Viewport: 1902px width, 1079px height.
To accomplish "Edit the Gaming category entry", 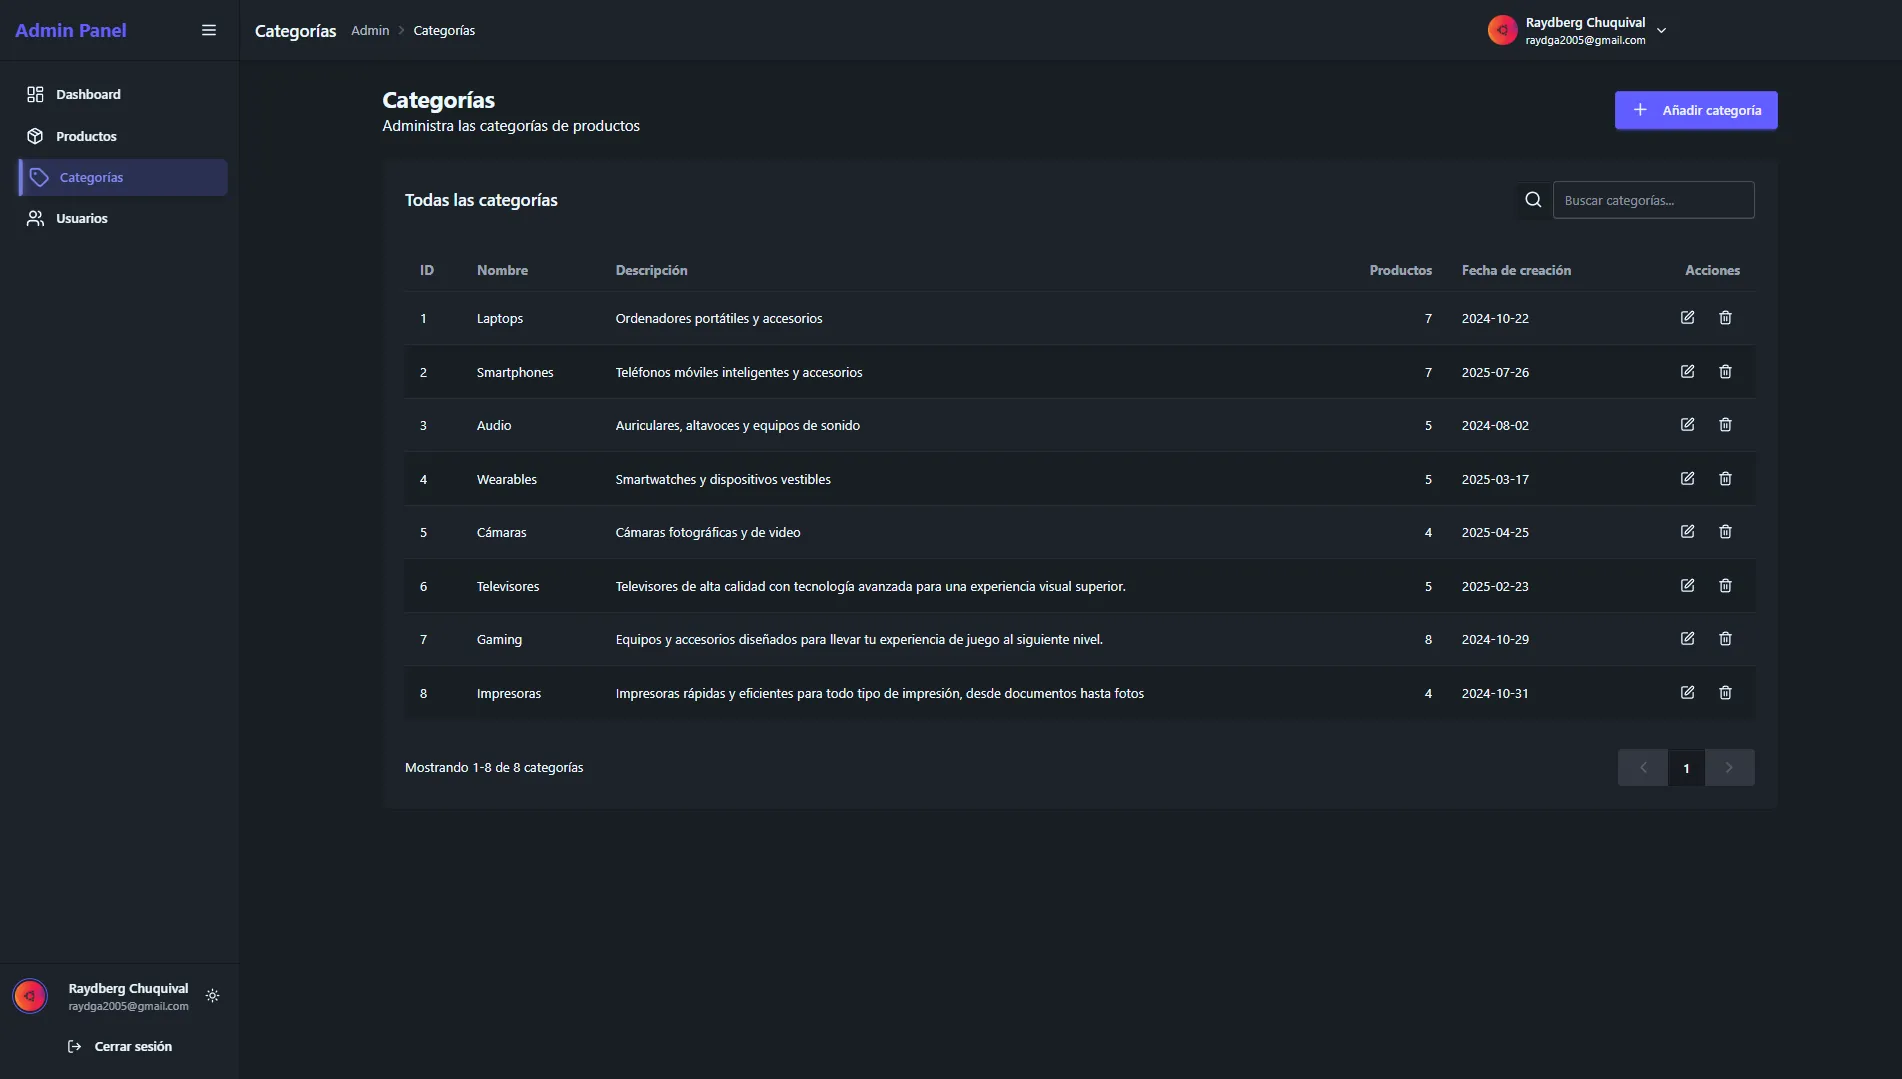I will tap(1687, 639).
